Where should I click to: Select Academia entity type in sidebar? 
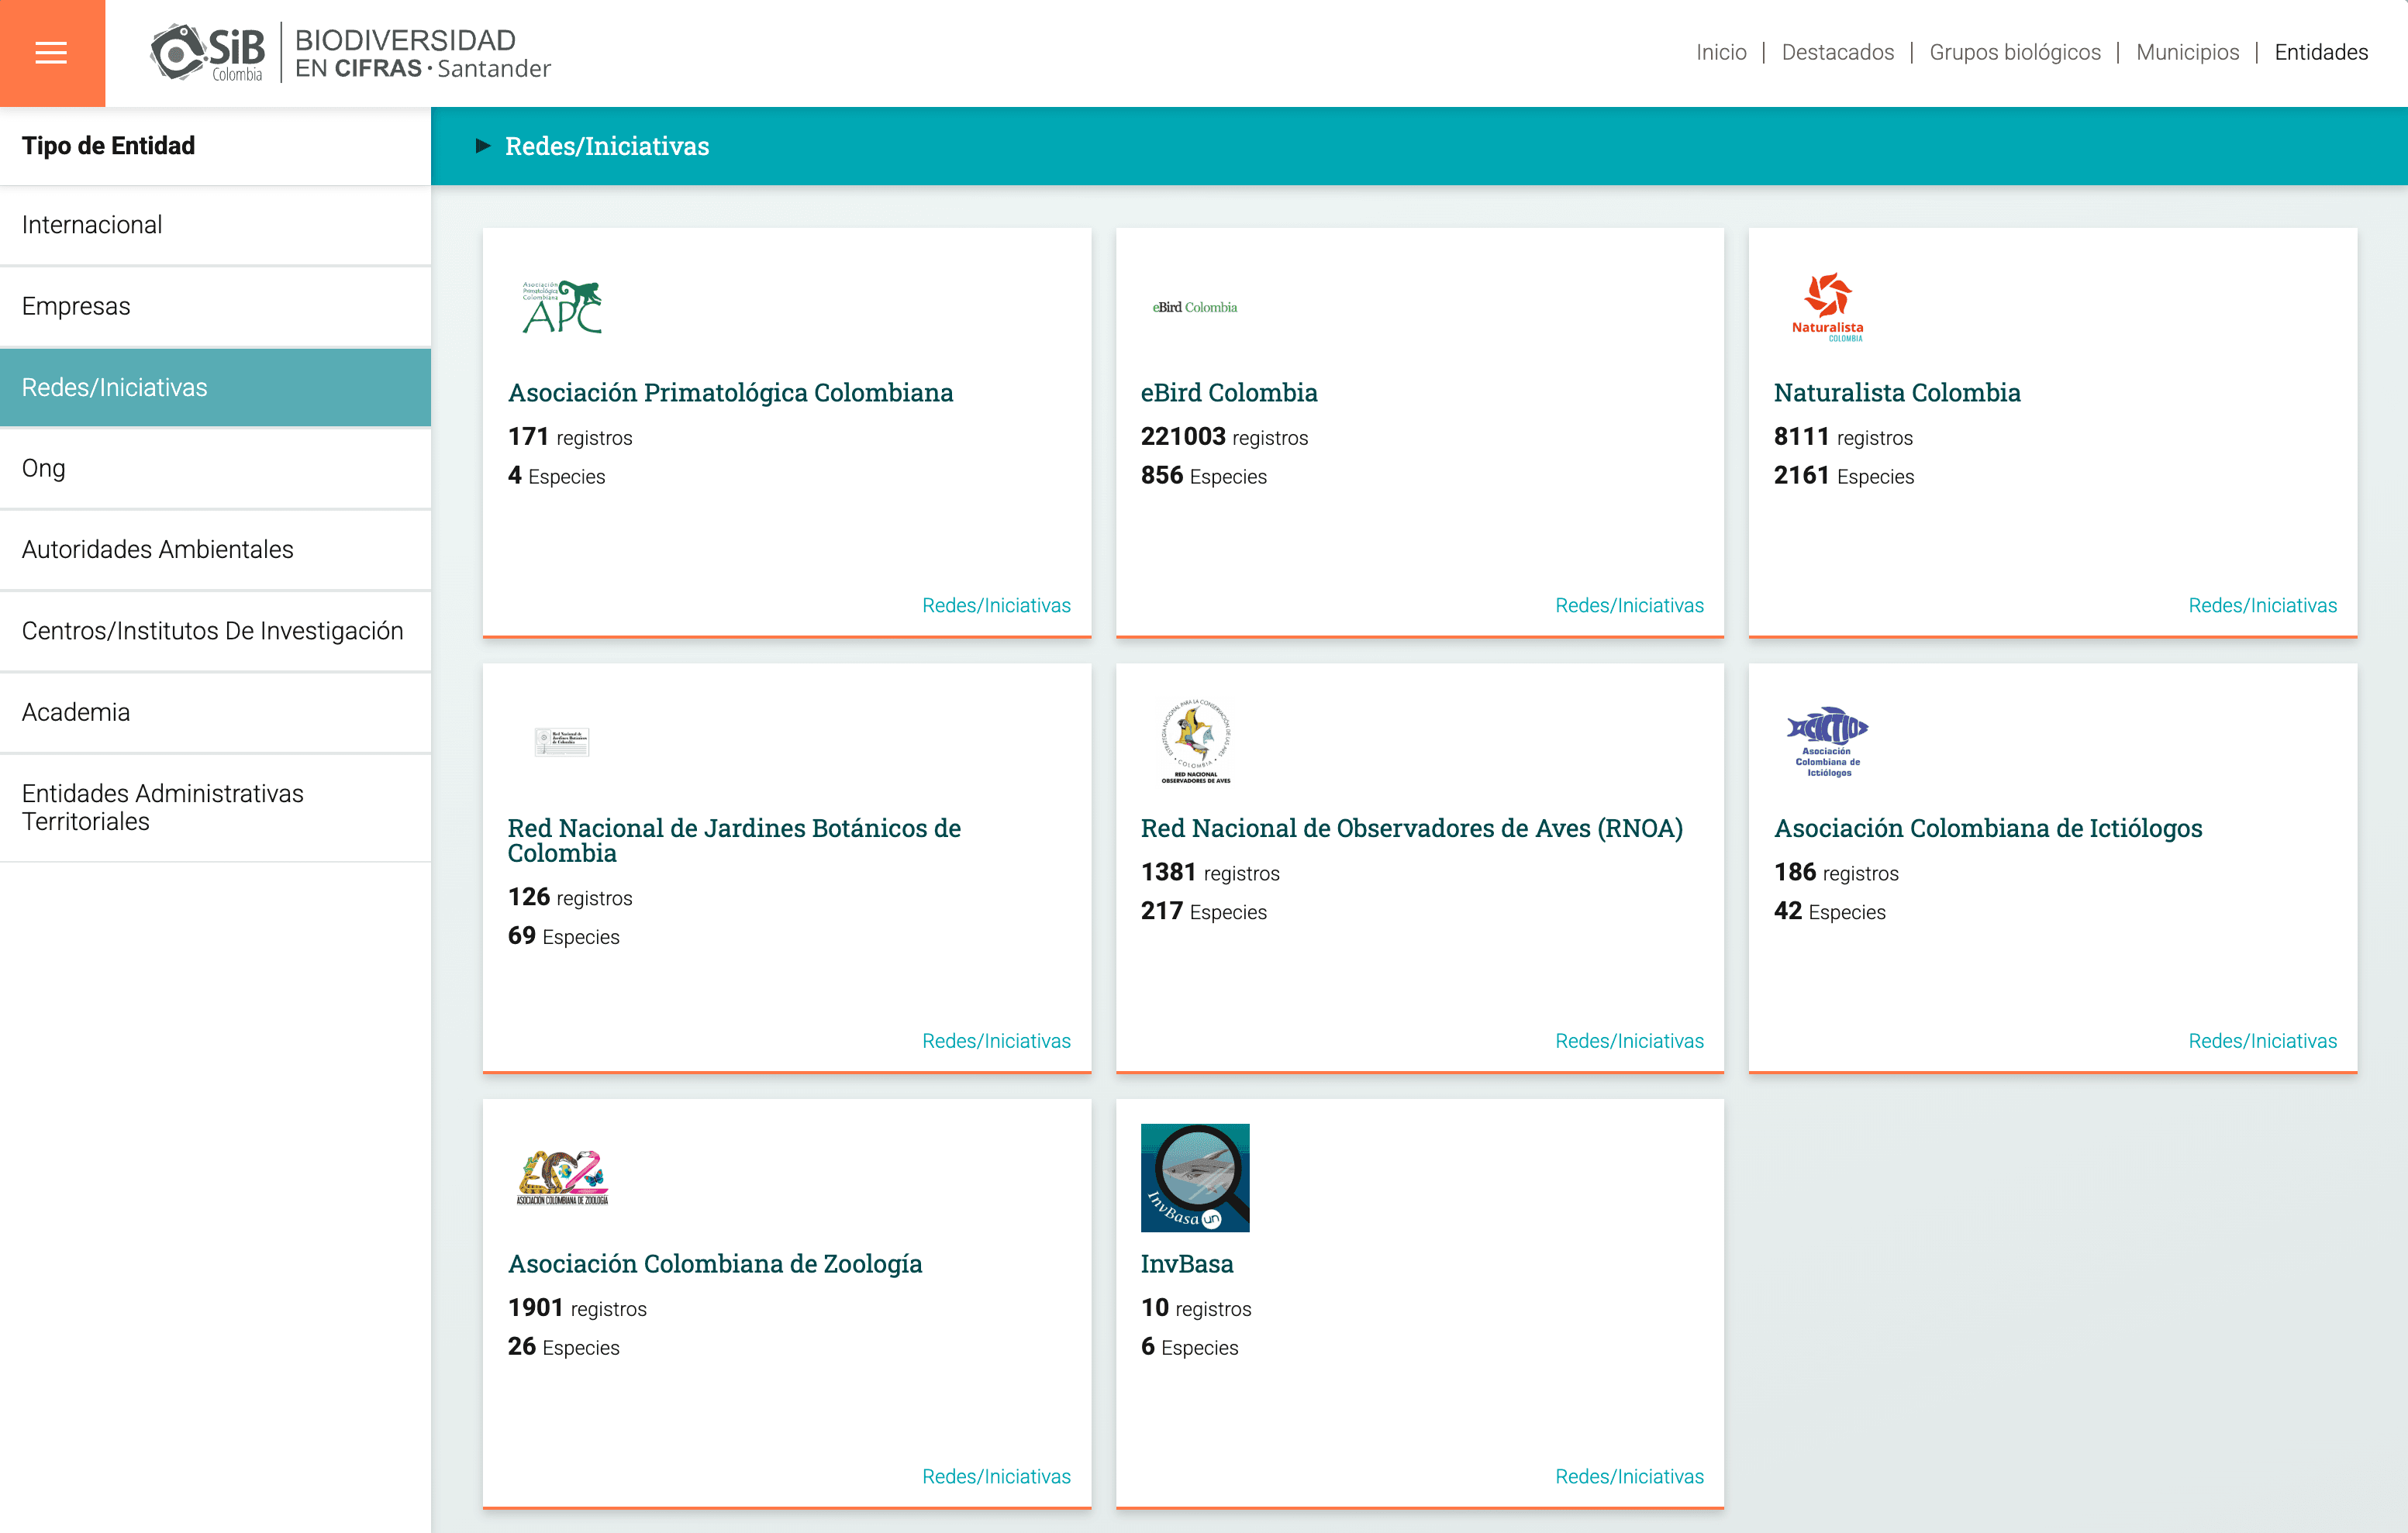[x=215, y=712]
